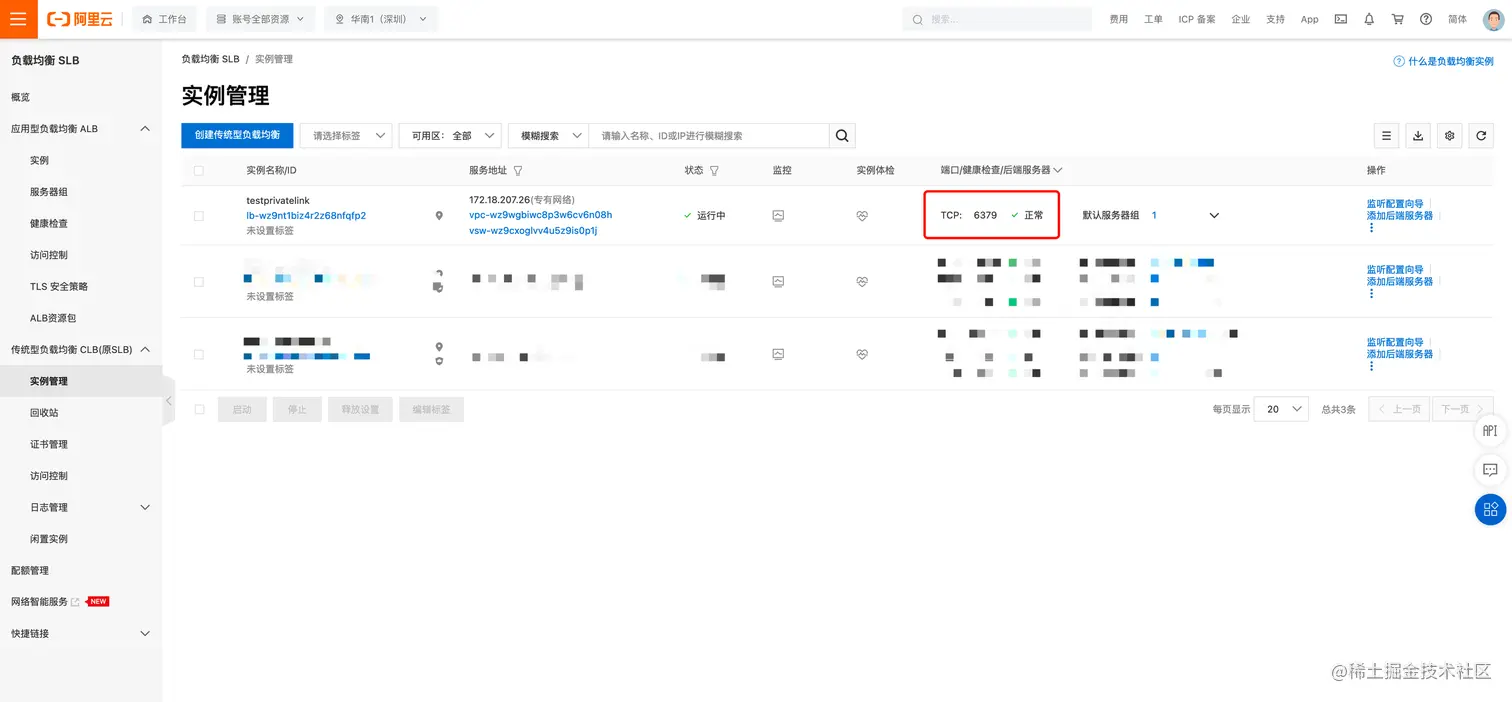Screen dimensions: 1512x702
Task: Open the shopping cart icon
Action: [x=1397, y=19]
